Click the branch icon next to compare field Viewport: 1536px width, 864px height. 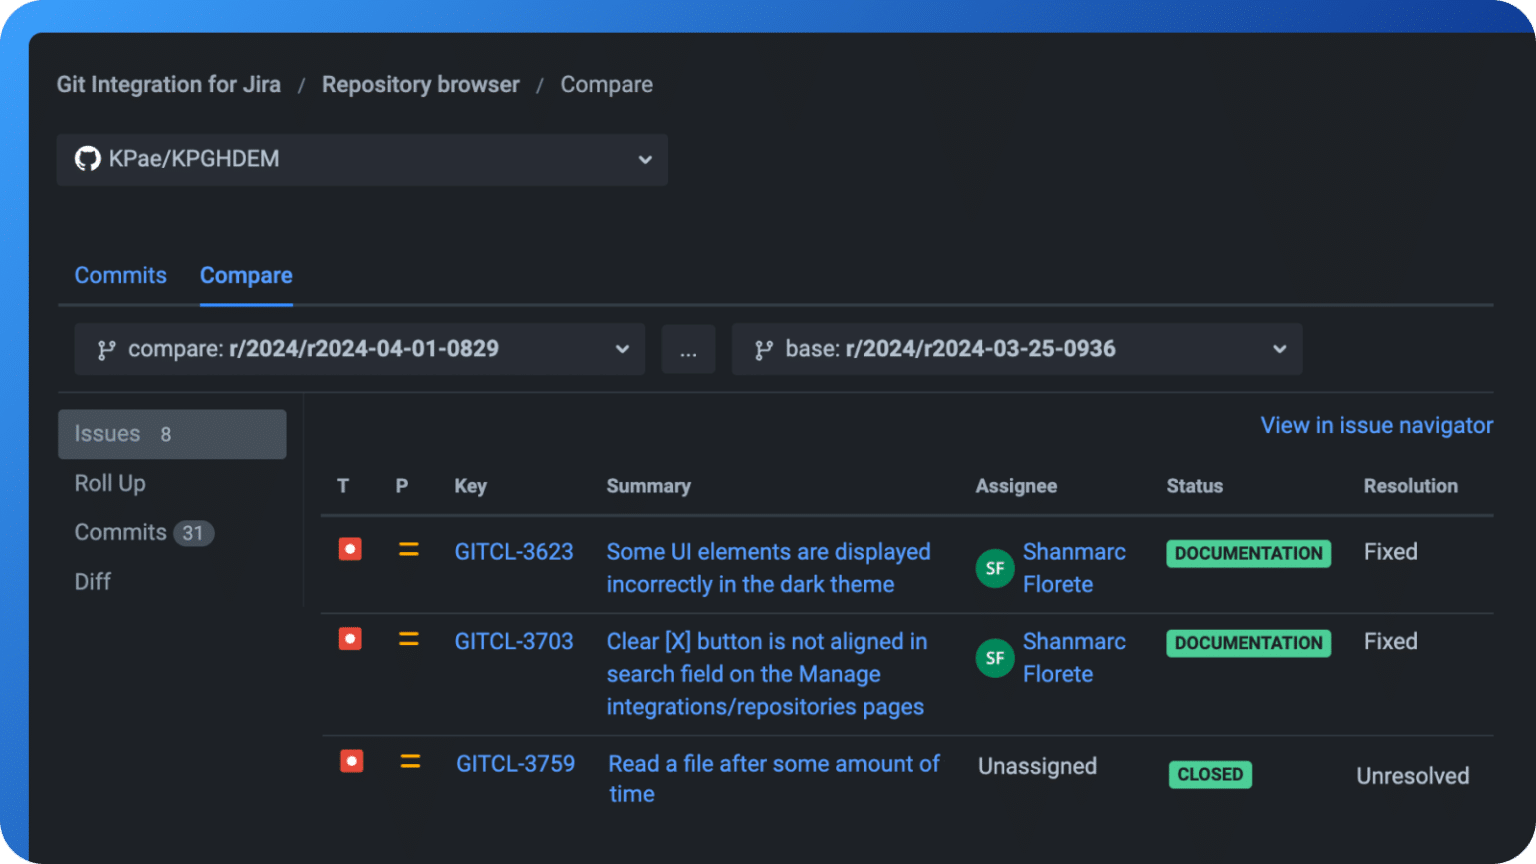tap(106, 350)
